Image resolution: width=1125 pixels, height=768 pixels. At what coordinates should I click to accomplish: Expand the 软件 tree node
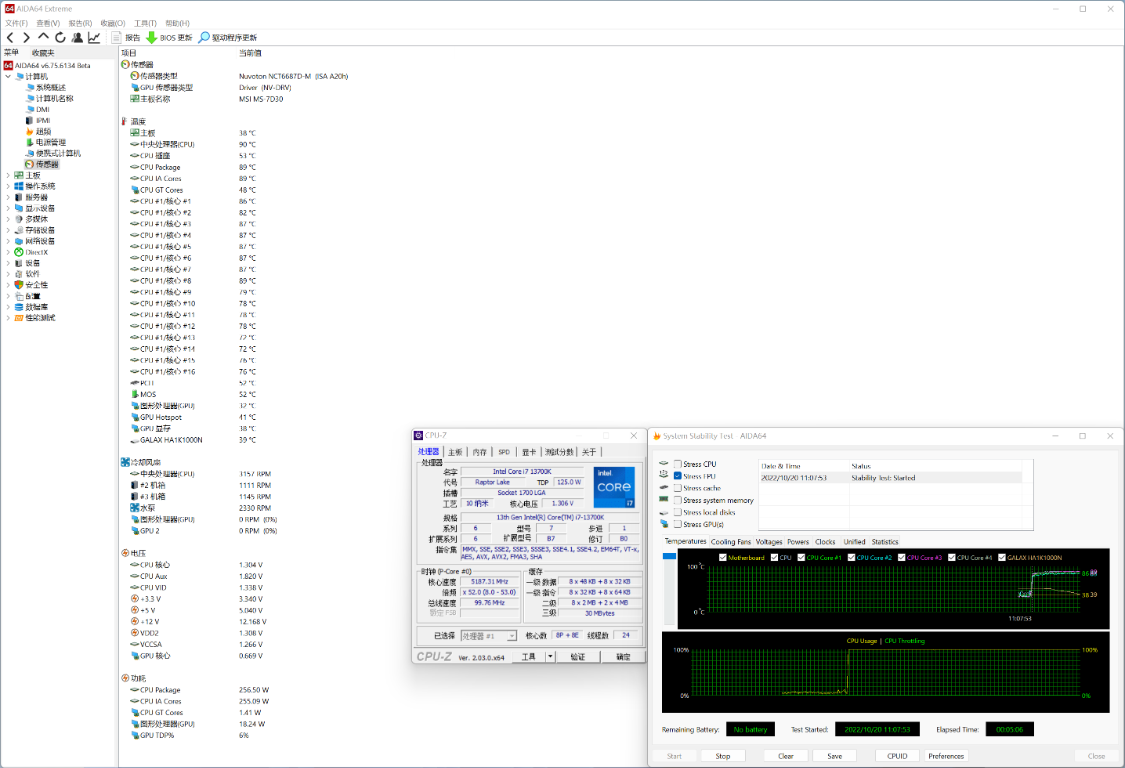click(8, 273)
